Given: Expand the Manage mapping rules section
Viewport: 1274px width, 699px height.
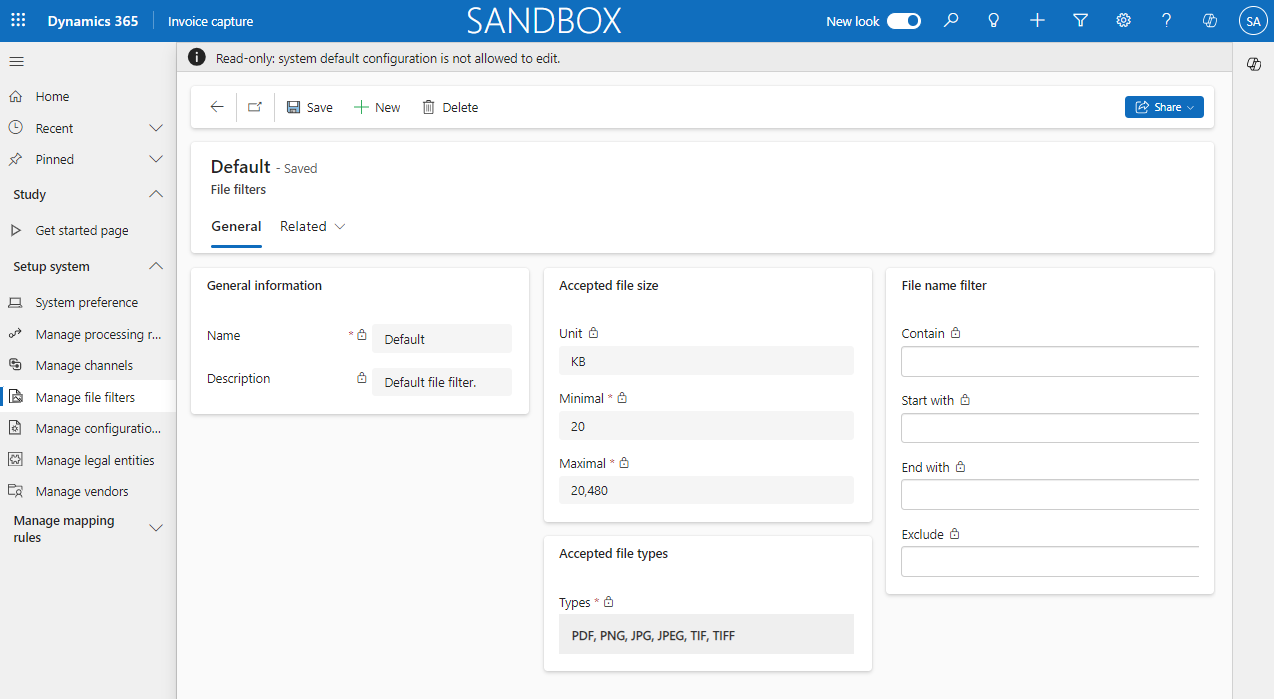Looking at the screenshot, I should pyautogui.click(x=156, y=527).
